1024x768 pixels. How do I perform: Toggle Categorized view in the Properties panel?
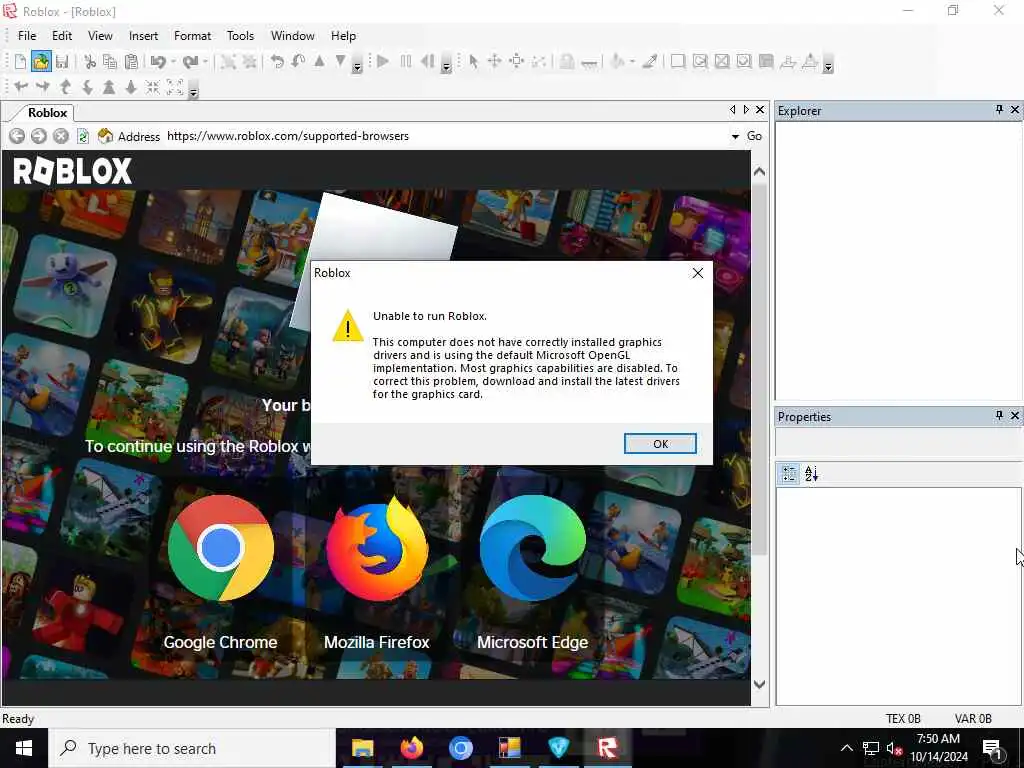(x=789, y=473)
